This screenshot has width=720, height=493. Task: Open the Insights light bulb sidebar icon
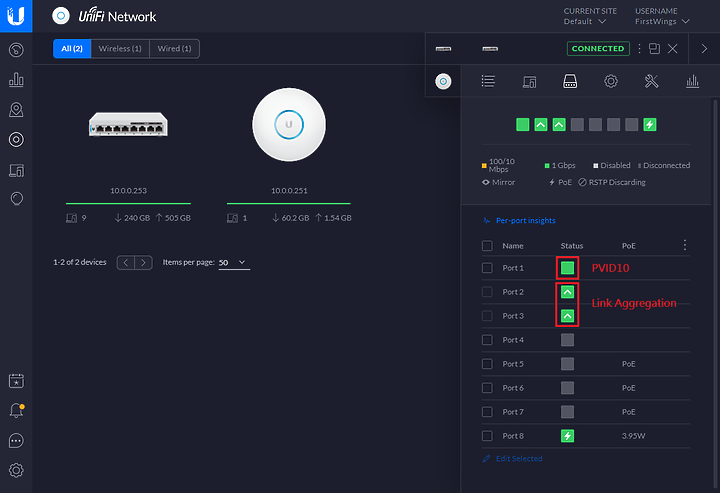tap(16, 199)
